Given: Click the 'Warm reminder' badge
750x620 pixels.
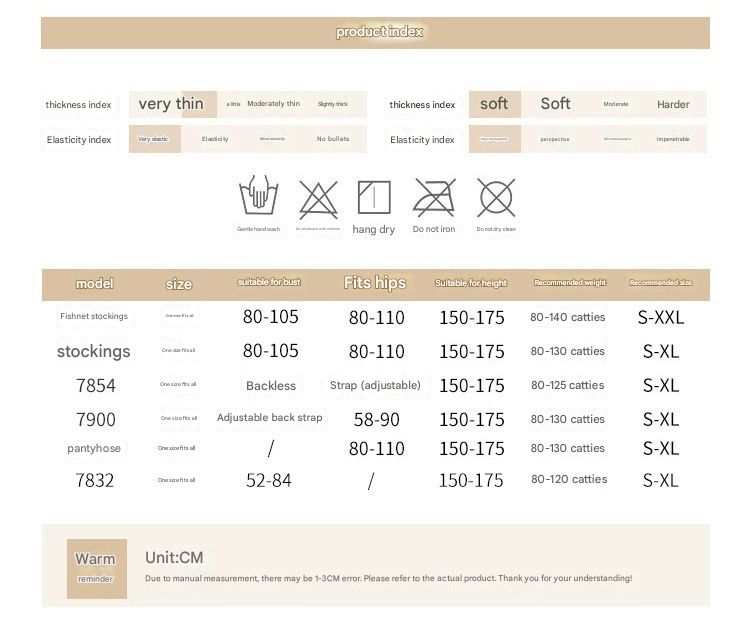Looking at the screenshot, I should click(96, 567).
